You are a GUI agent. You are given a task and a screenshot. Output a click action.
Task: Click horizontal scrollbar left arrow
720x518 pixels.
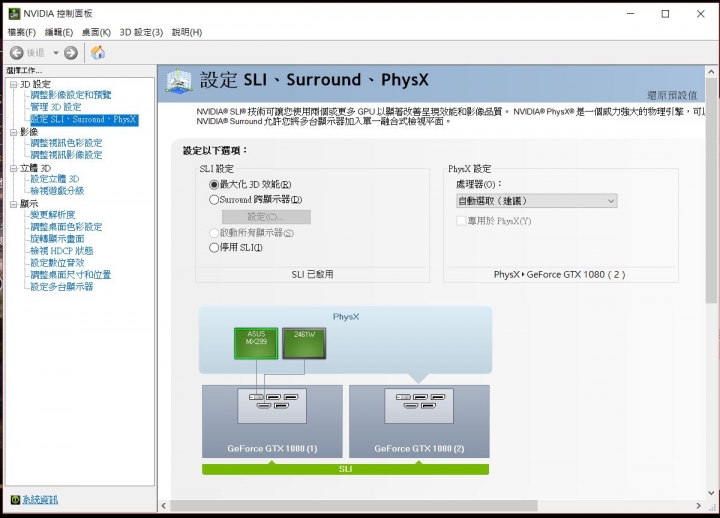tap(164, 506)
